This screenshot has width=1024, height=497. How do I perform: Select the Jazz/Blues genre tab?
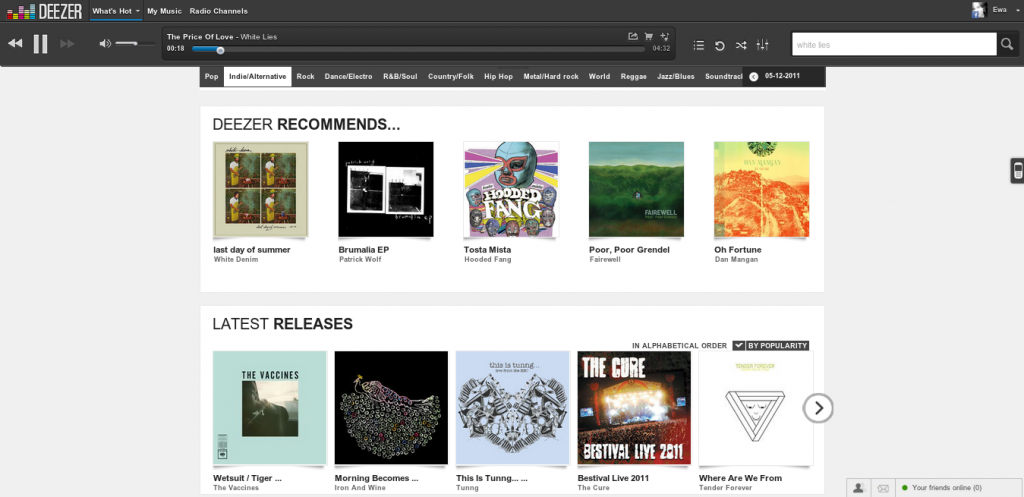[676, 76]
